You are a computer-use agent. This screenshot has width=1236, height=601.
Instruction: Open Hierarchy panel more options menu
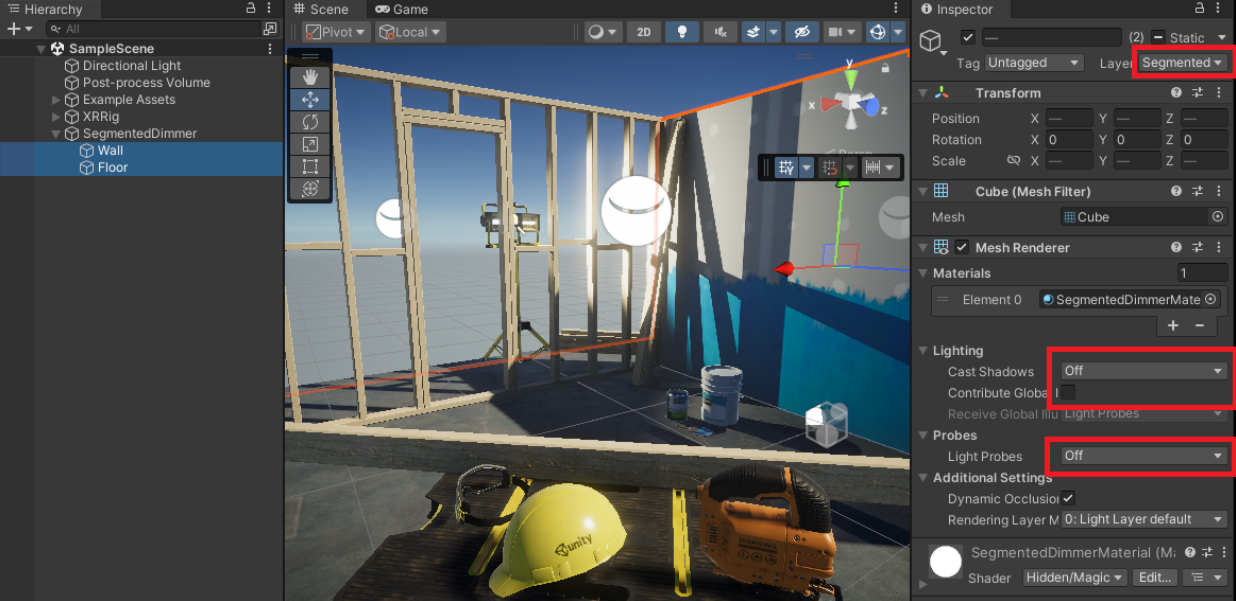(271, 9)
